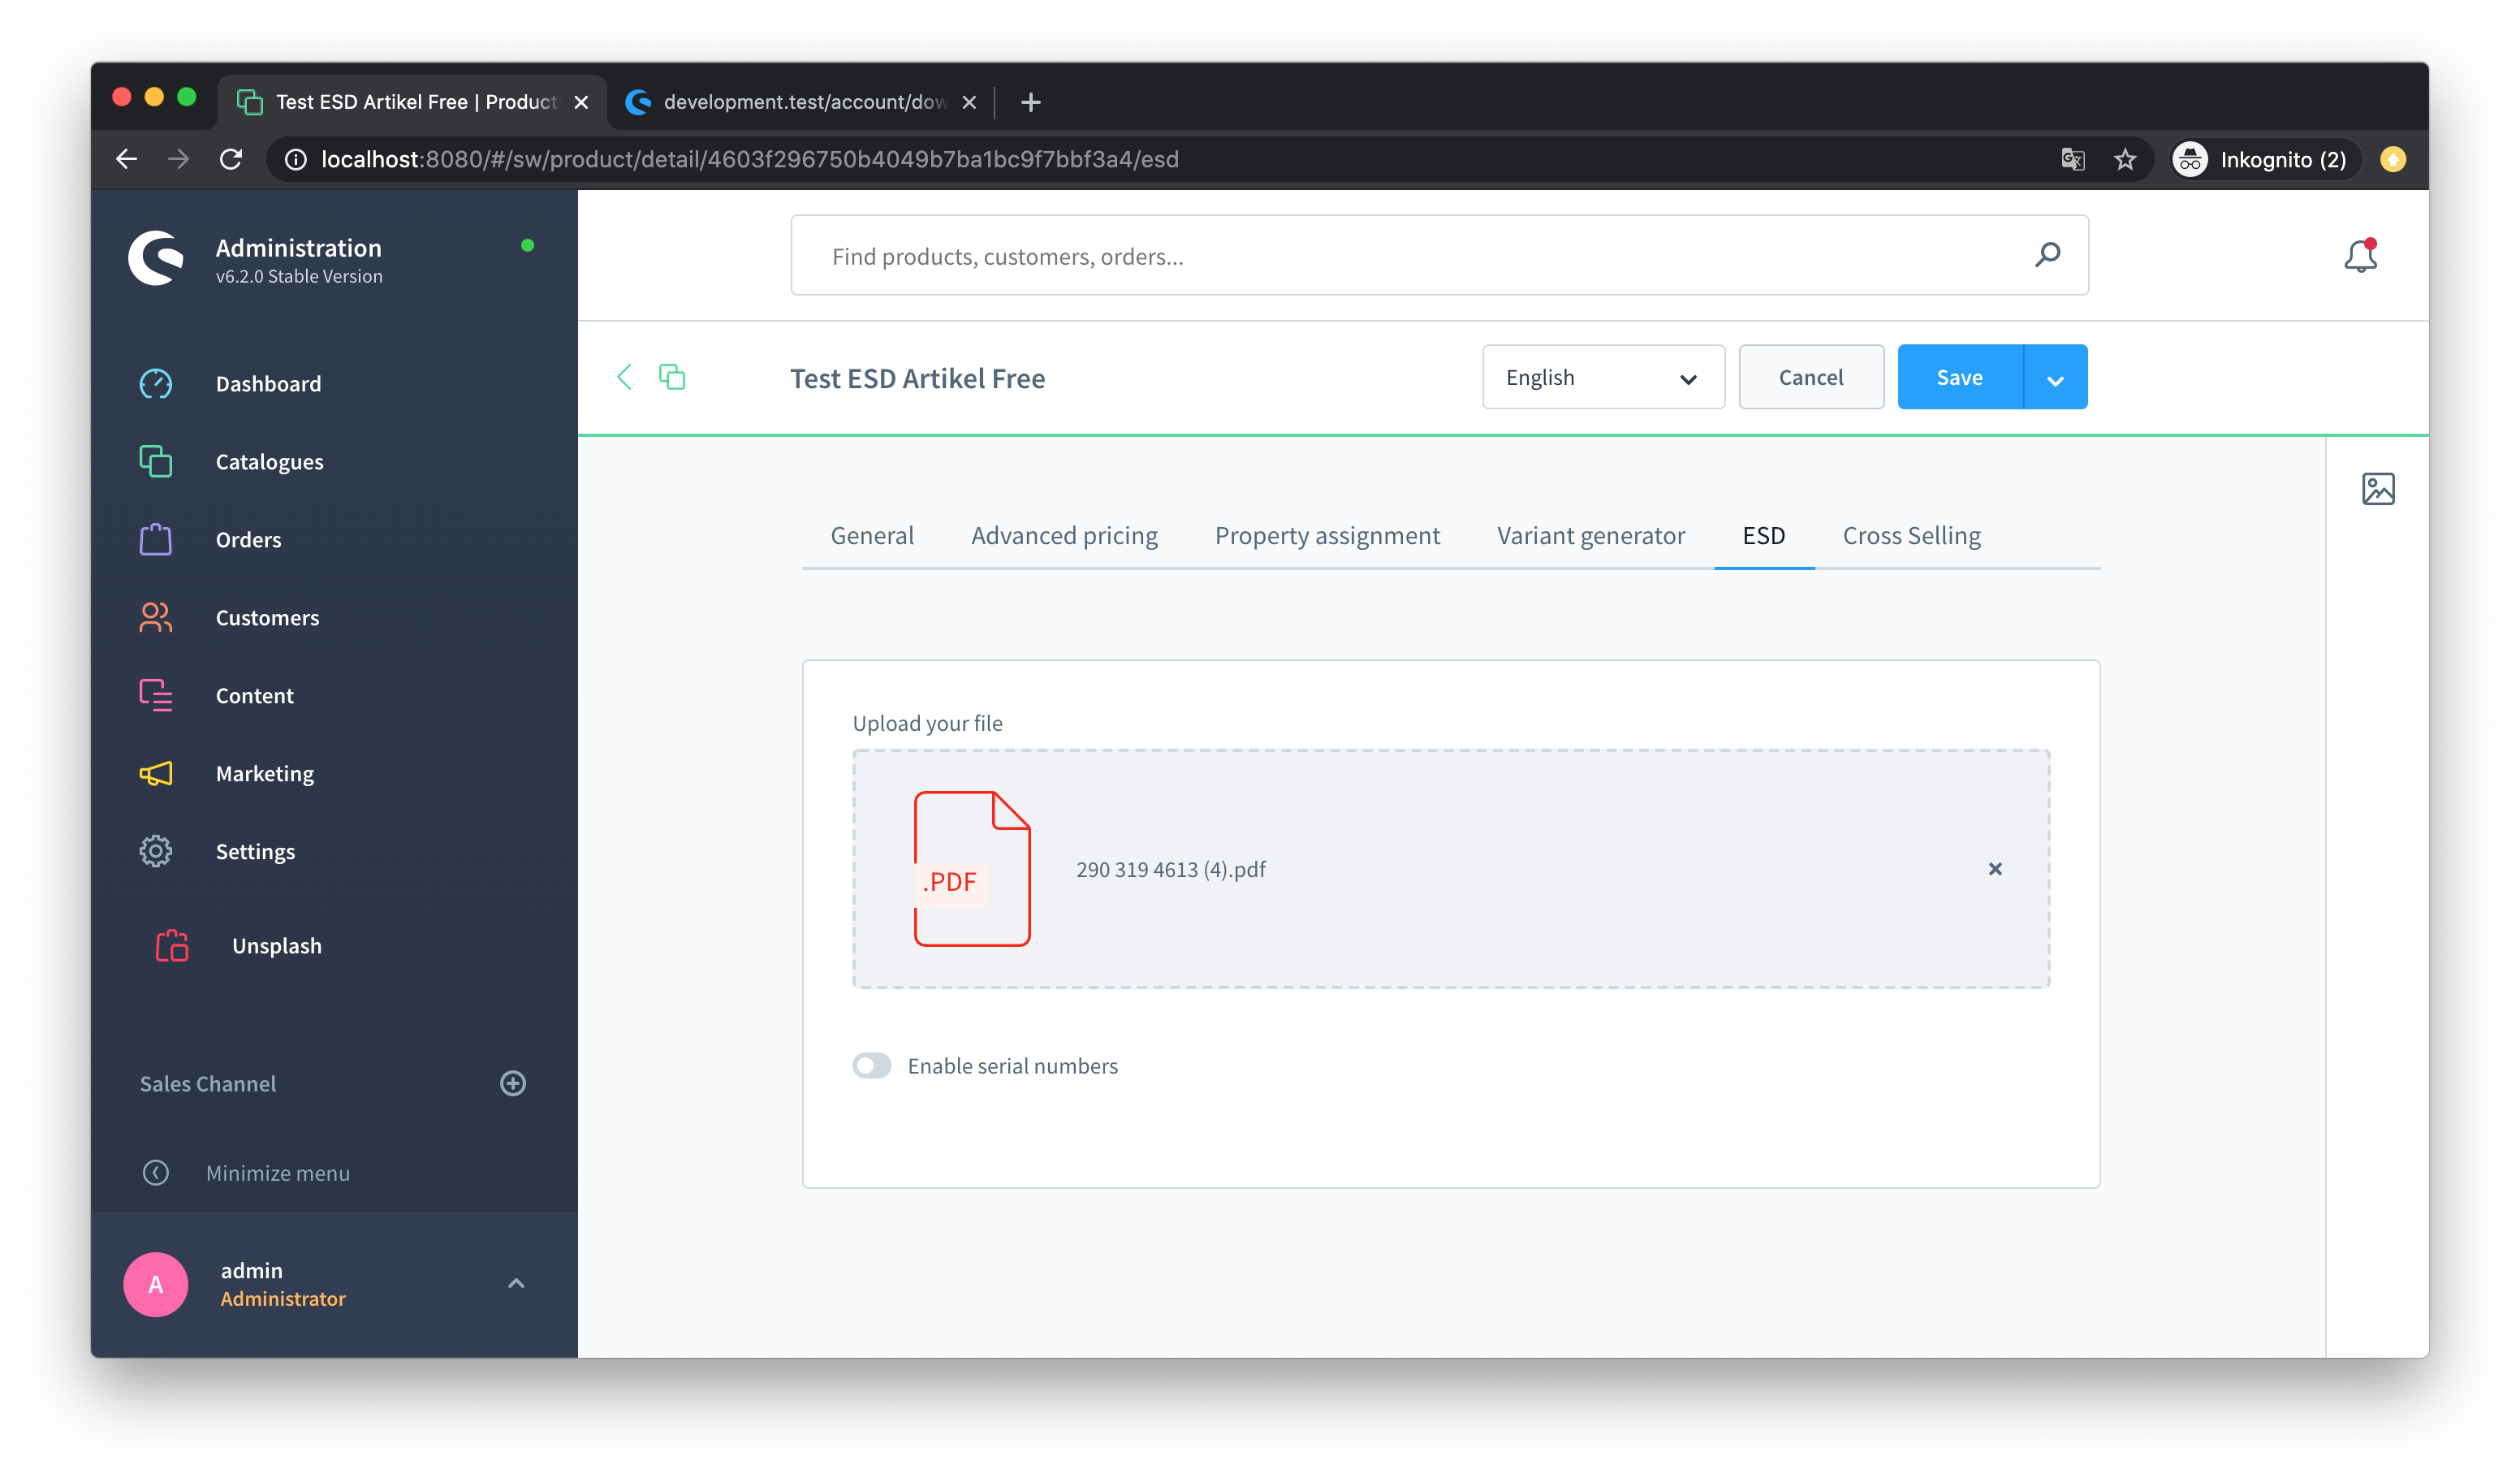Image resolution: width=2520 pixels, height=1478 pixels.
Task: Bookmark page with the star icon
Action: pyautogui.click(x=2125, y=160)
